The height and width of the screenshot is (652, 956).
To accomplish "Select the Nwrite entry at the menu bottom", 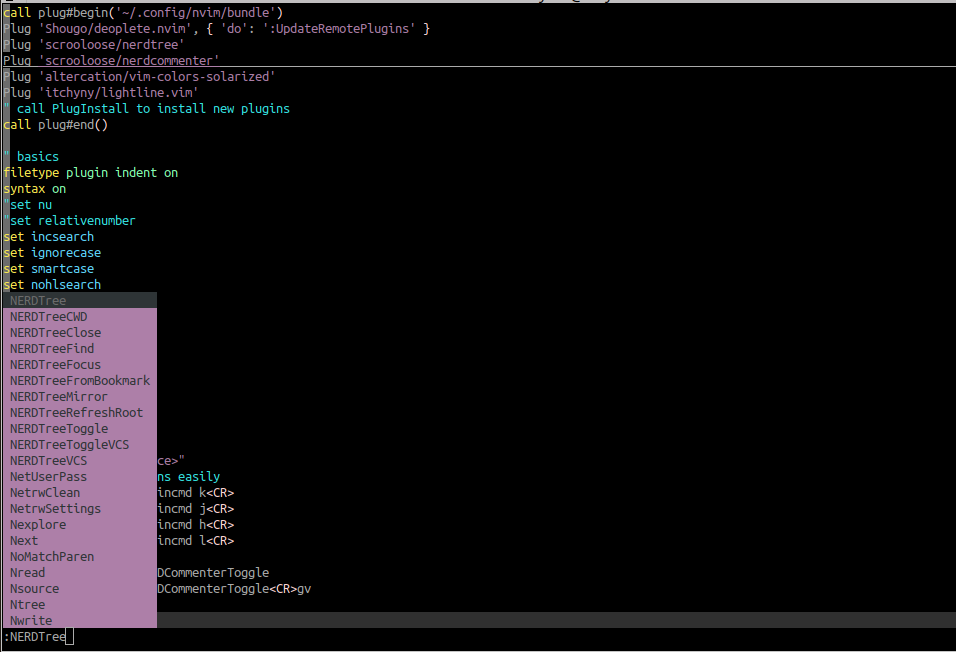I will click(31, 621).
